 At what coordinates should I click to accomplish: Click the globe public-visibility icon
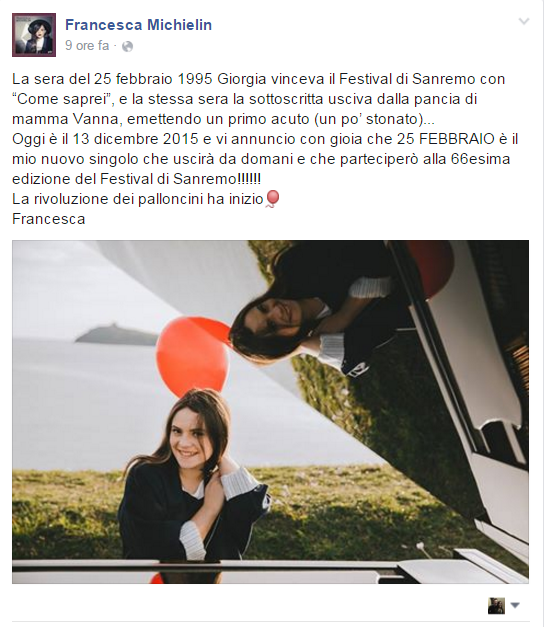[127, 46]
